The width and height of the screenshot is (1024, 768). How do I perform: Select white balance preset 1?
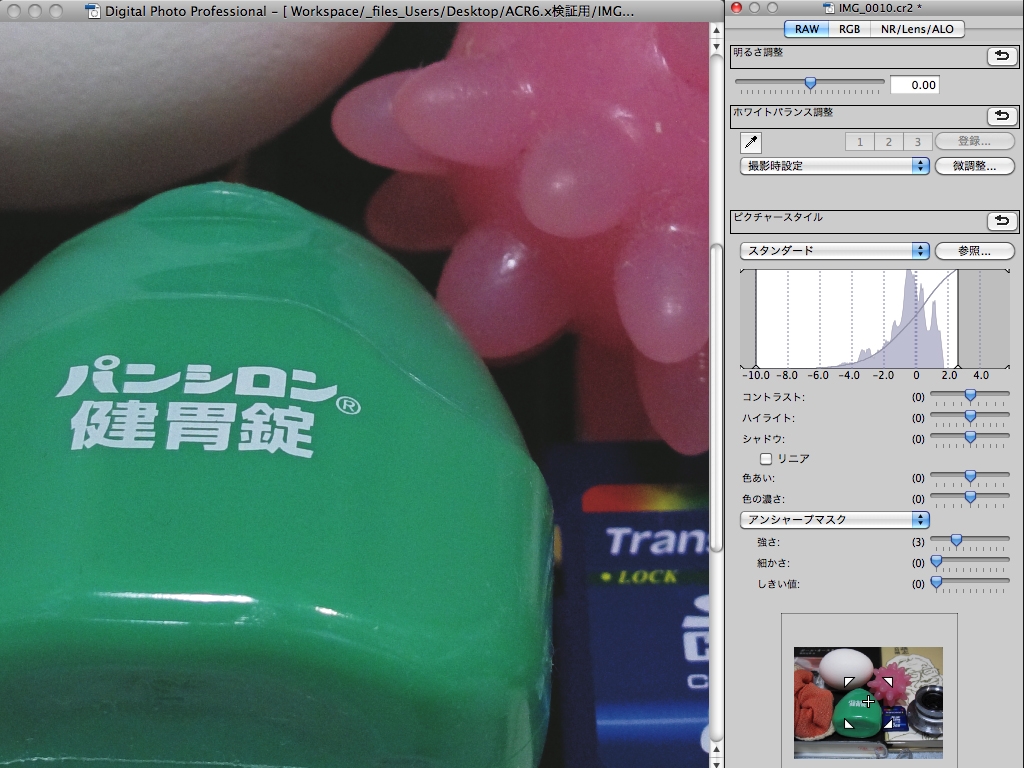pos(859,142)
